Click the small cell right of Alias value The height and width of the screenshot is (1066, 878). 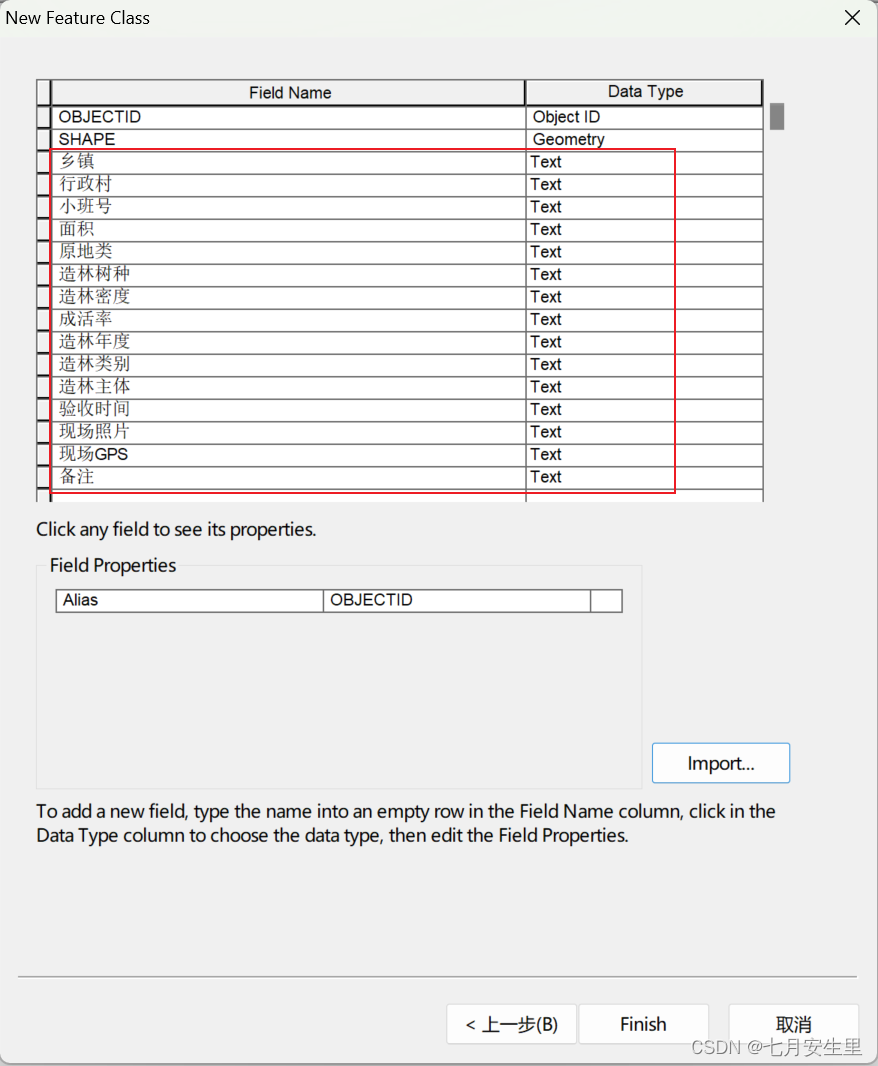[606, 600]
